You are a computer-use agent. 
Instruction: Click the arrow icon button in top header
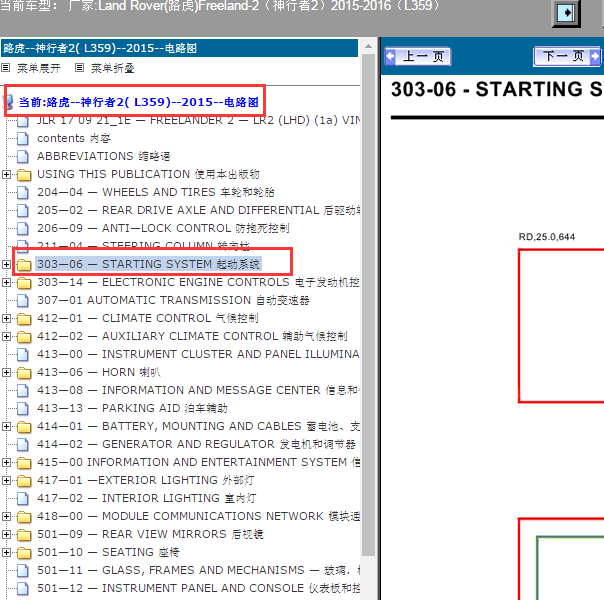pos(566,13)
